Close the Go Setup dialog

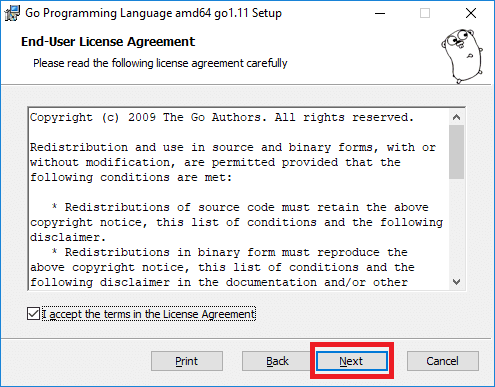click(x=471, y=13)
